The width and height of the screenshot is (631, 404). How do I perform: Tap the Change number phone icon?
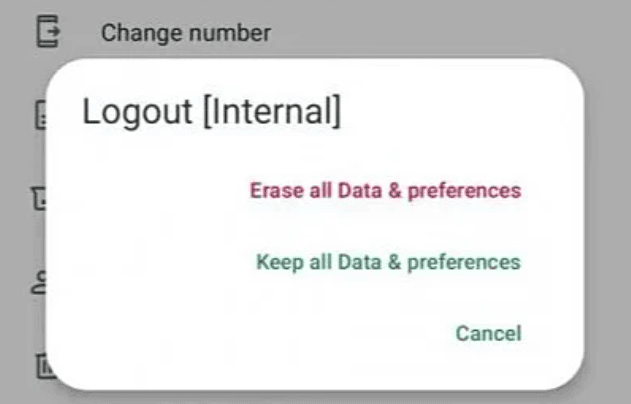[x=47, y=32]
